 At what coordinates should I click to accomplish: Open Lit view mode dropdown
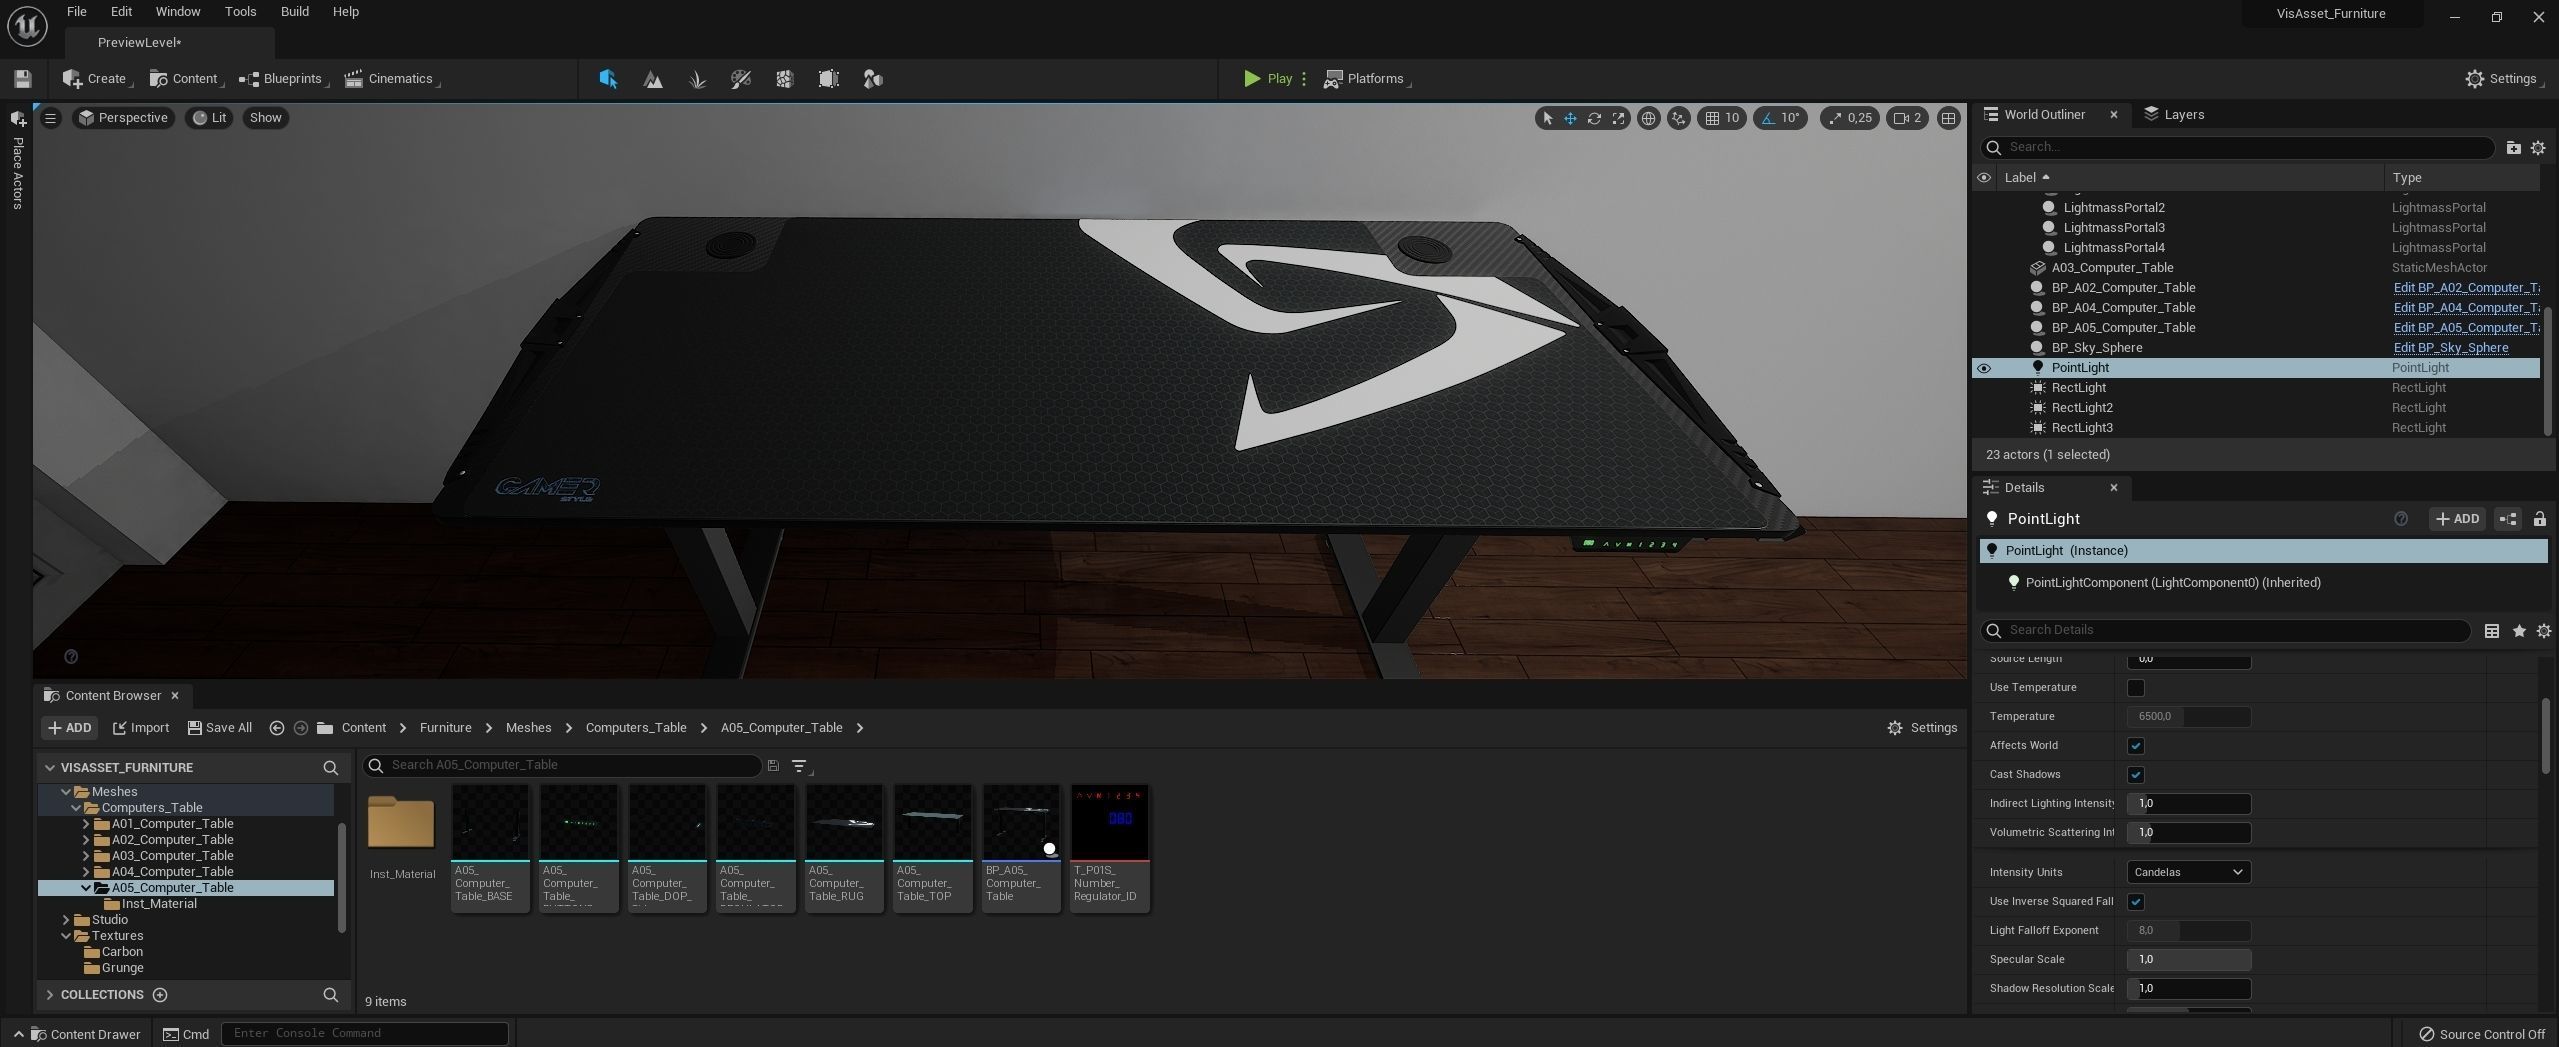pyautogui.click(x=210, y=118)
